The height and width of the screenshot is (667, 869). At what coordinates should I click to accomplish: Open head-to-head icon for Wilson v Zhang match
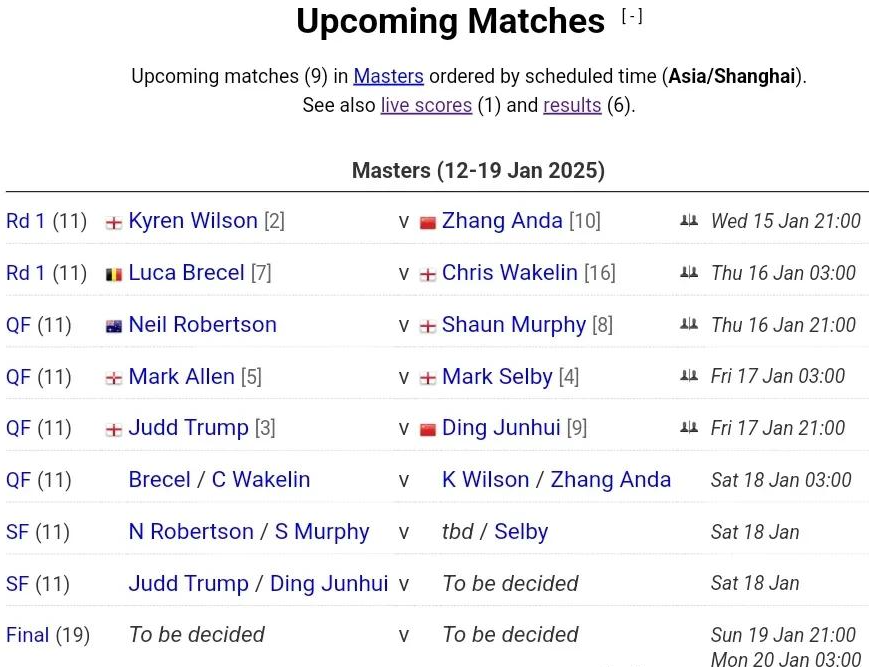[x=688, y=221]
